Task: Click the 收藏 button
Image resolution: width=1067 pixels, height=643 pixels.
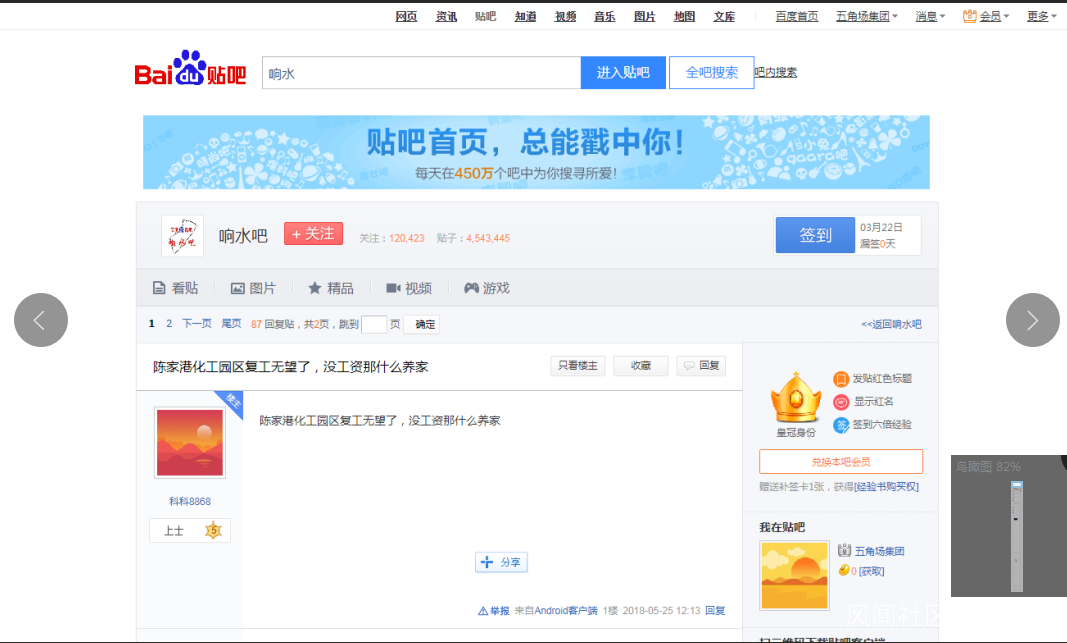Action: (640, 365)
